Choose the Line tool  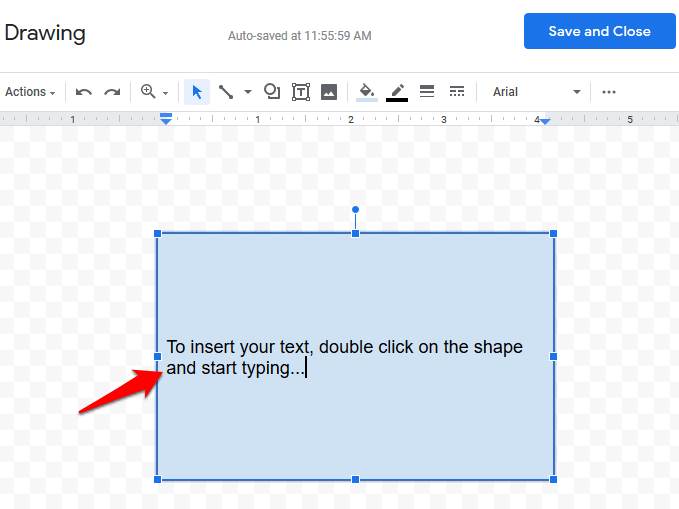pos(226,92)
